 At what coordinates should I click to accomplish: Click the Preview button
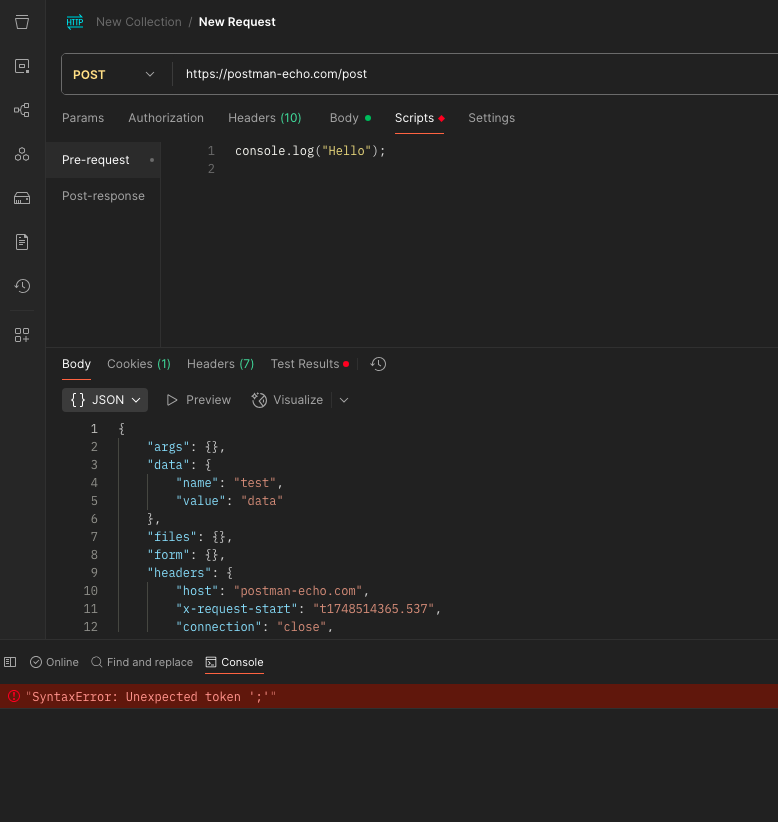(x=198, y=400)
